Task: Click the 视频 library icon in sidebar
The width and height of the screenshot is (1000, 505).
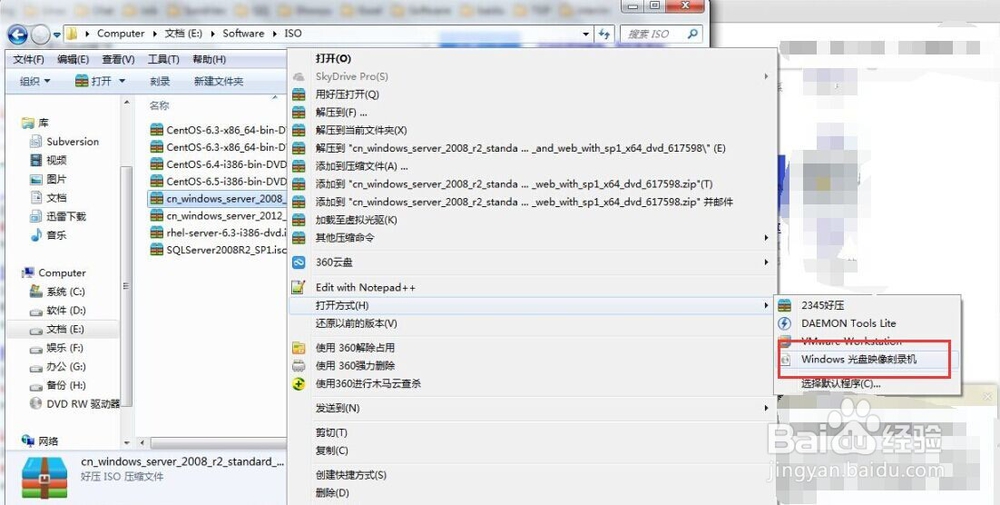Action: (x=36, y=160)
